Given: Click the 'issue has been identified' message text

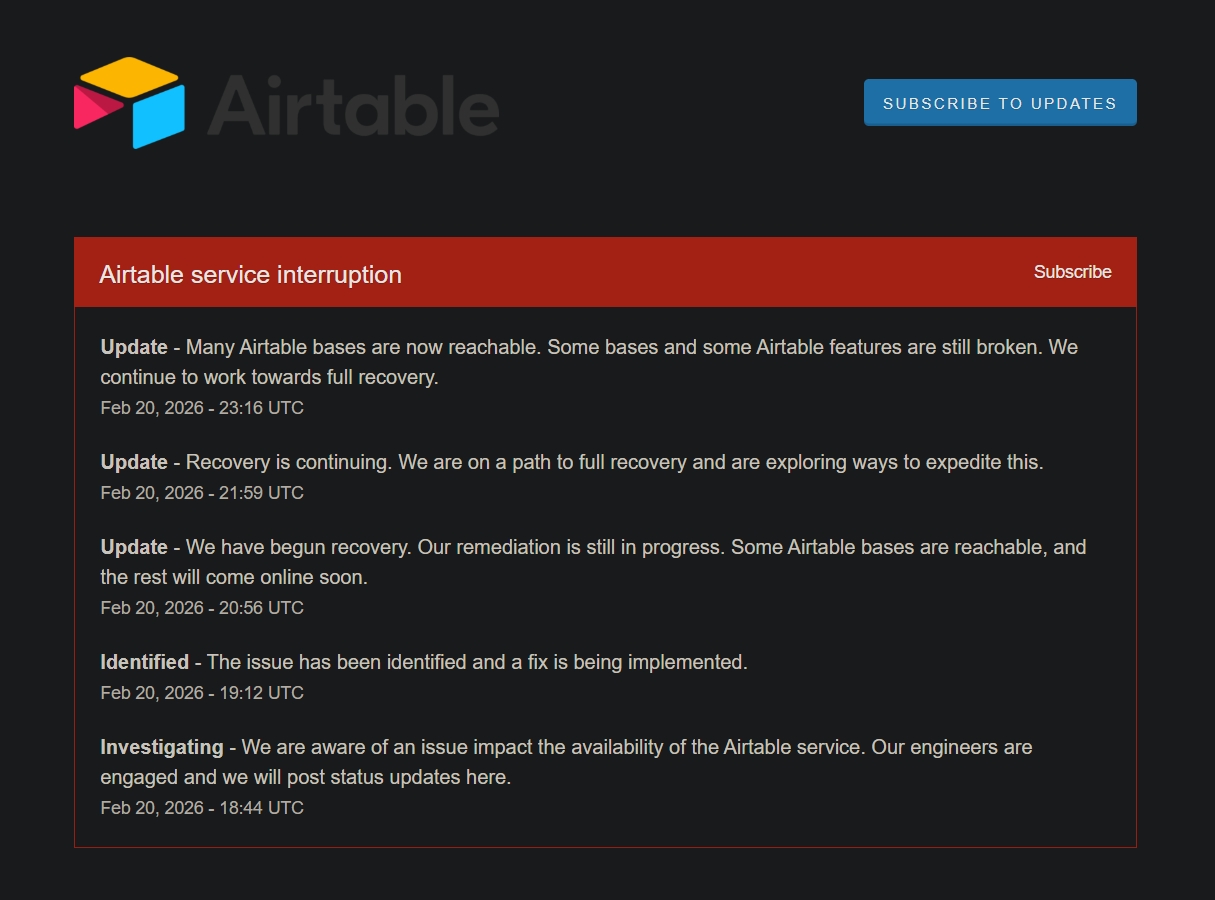Looking at the screenshot, I should click(477, 662).
